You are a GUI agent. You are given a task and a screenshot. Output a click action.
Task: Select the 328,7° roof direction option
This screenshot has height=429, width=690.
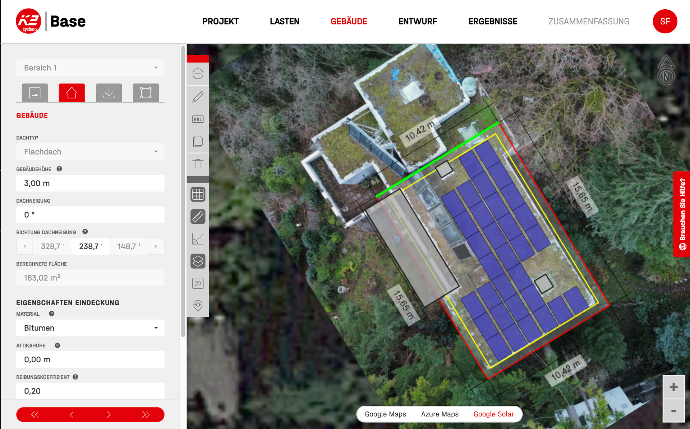[52, 246]
